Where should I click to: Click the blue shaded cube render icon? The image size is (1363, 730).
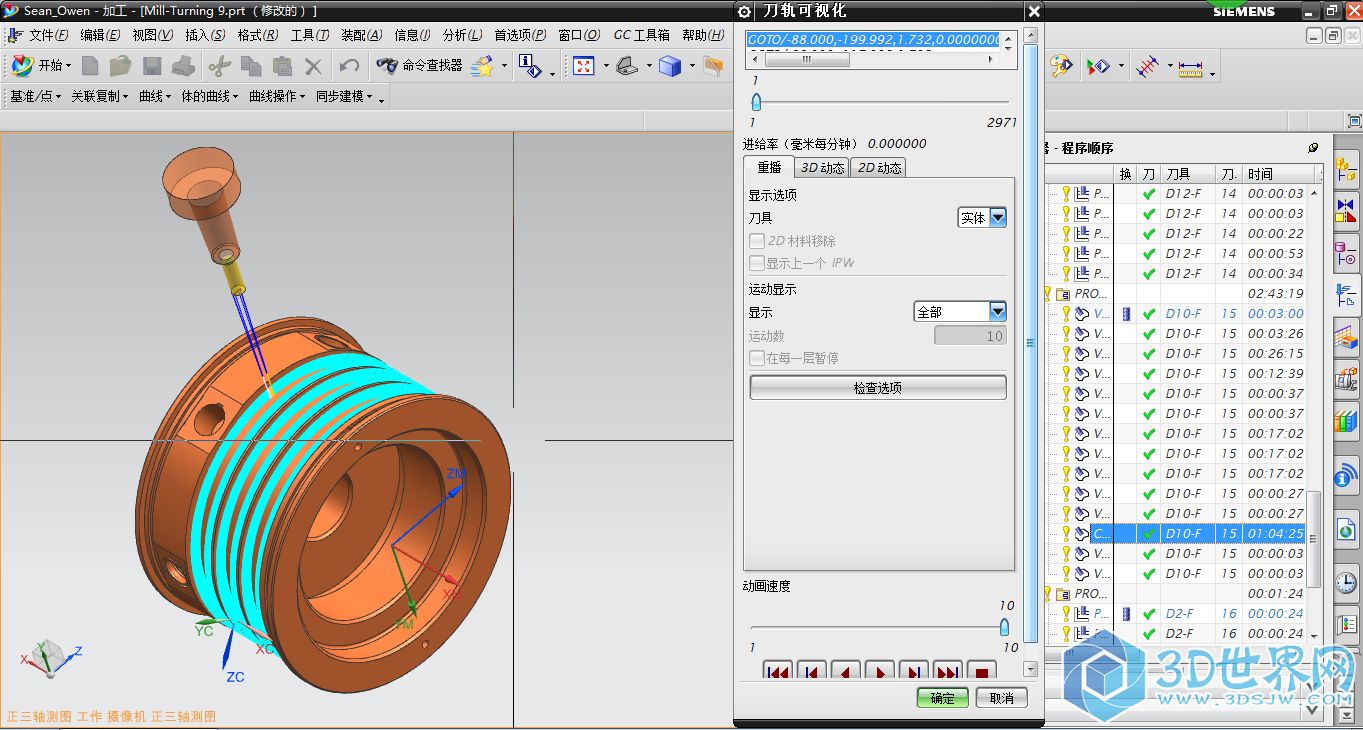coord(671,66)
